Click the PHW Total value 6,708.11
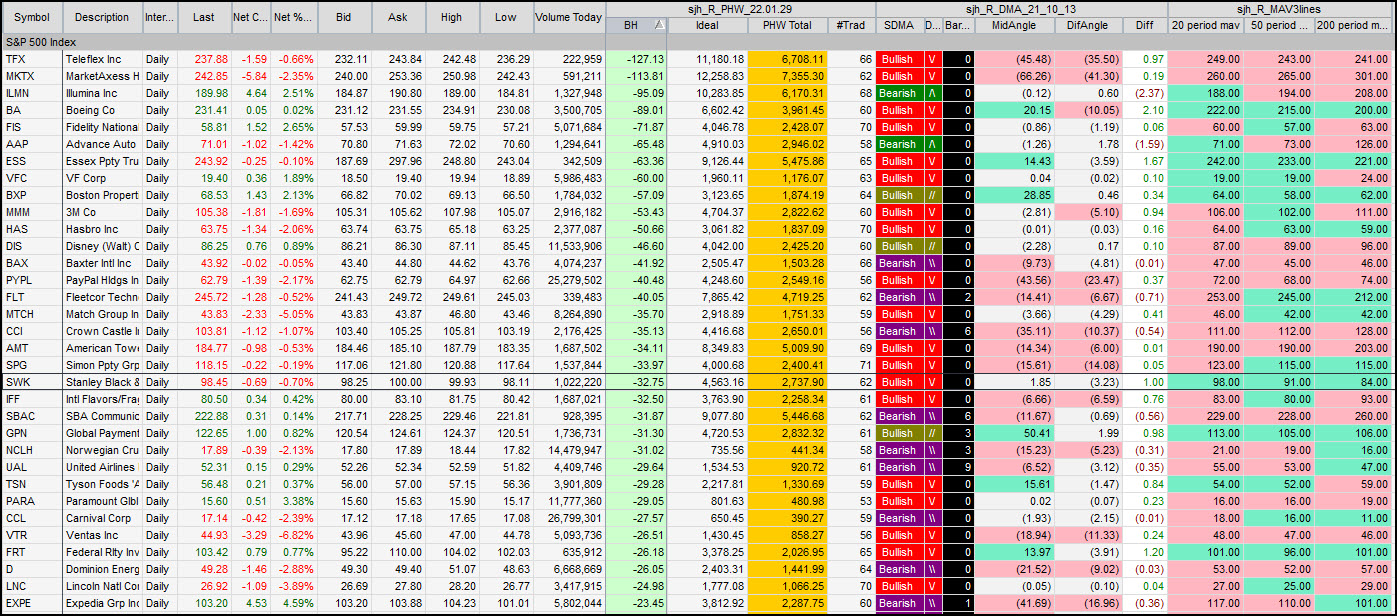Screen dimensions: 1397x616 [787, 59]
